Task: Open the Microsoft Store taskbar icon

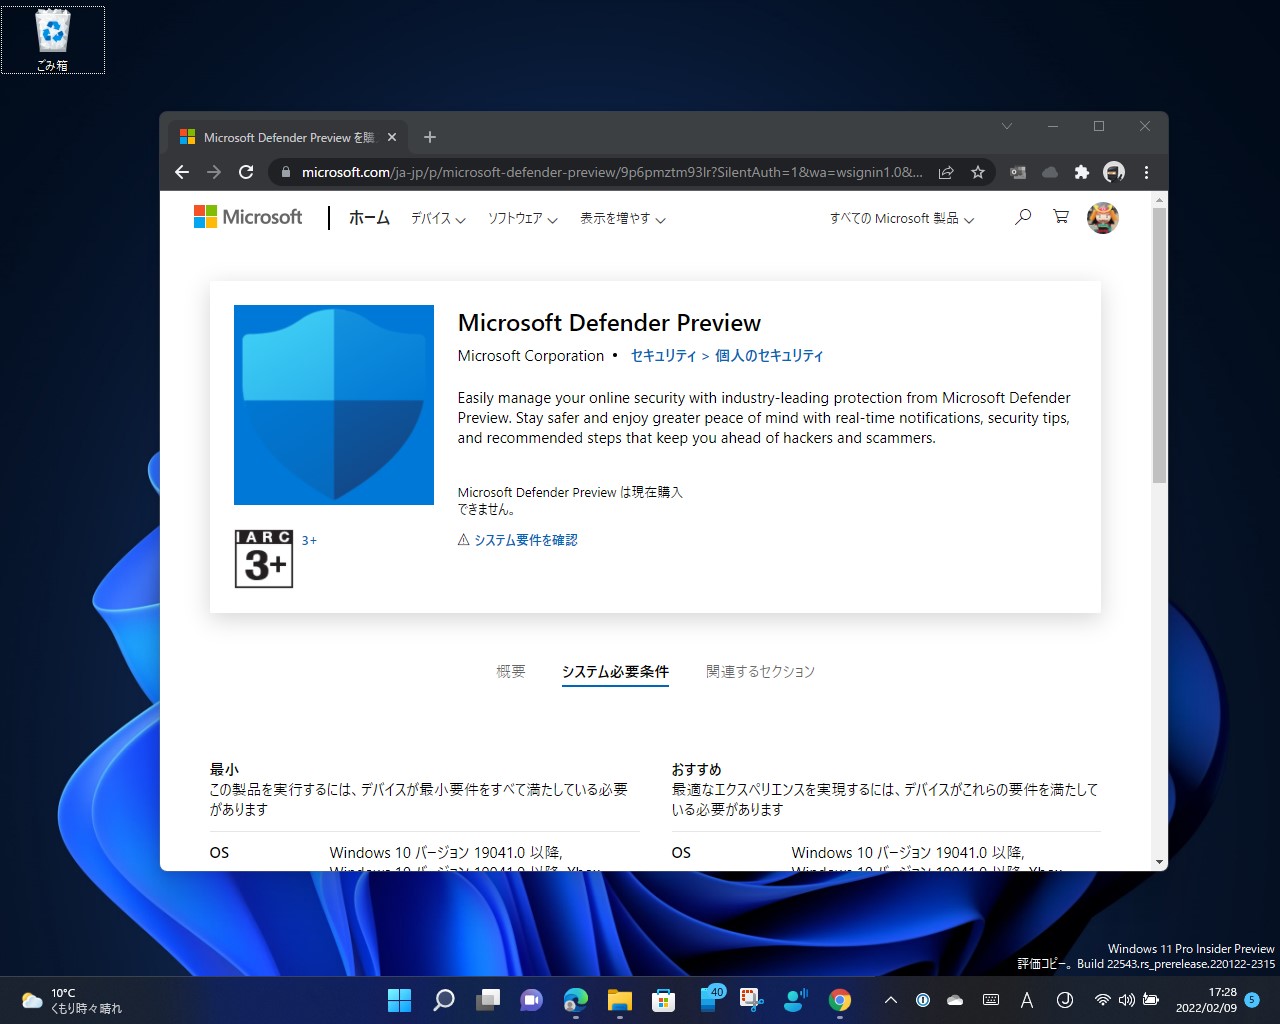Action: pos(663,1000)
